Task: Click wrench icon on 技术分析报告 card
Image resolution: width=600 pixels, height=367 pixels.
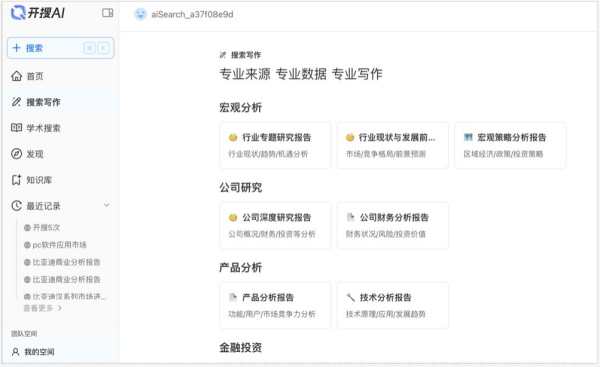Action: tap(351, 297)
